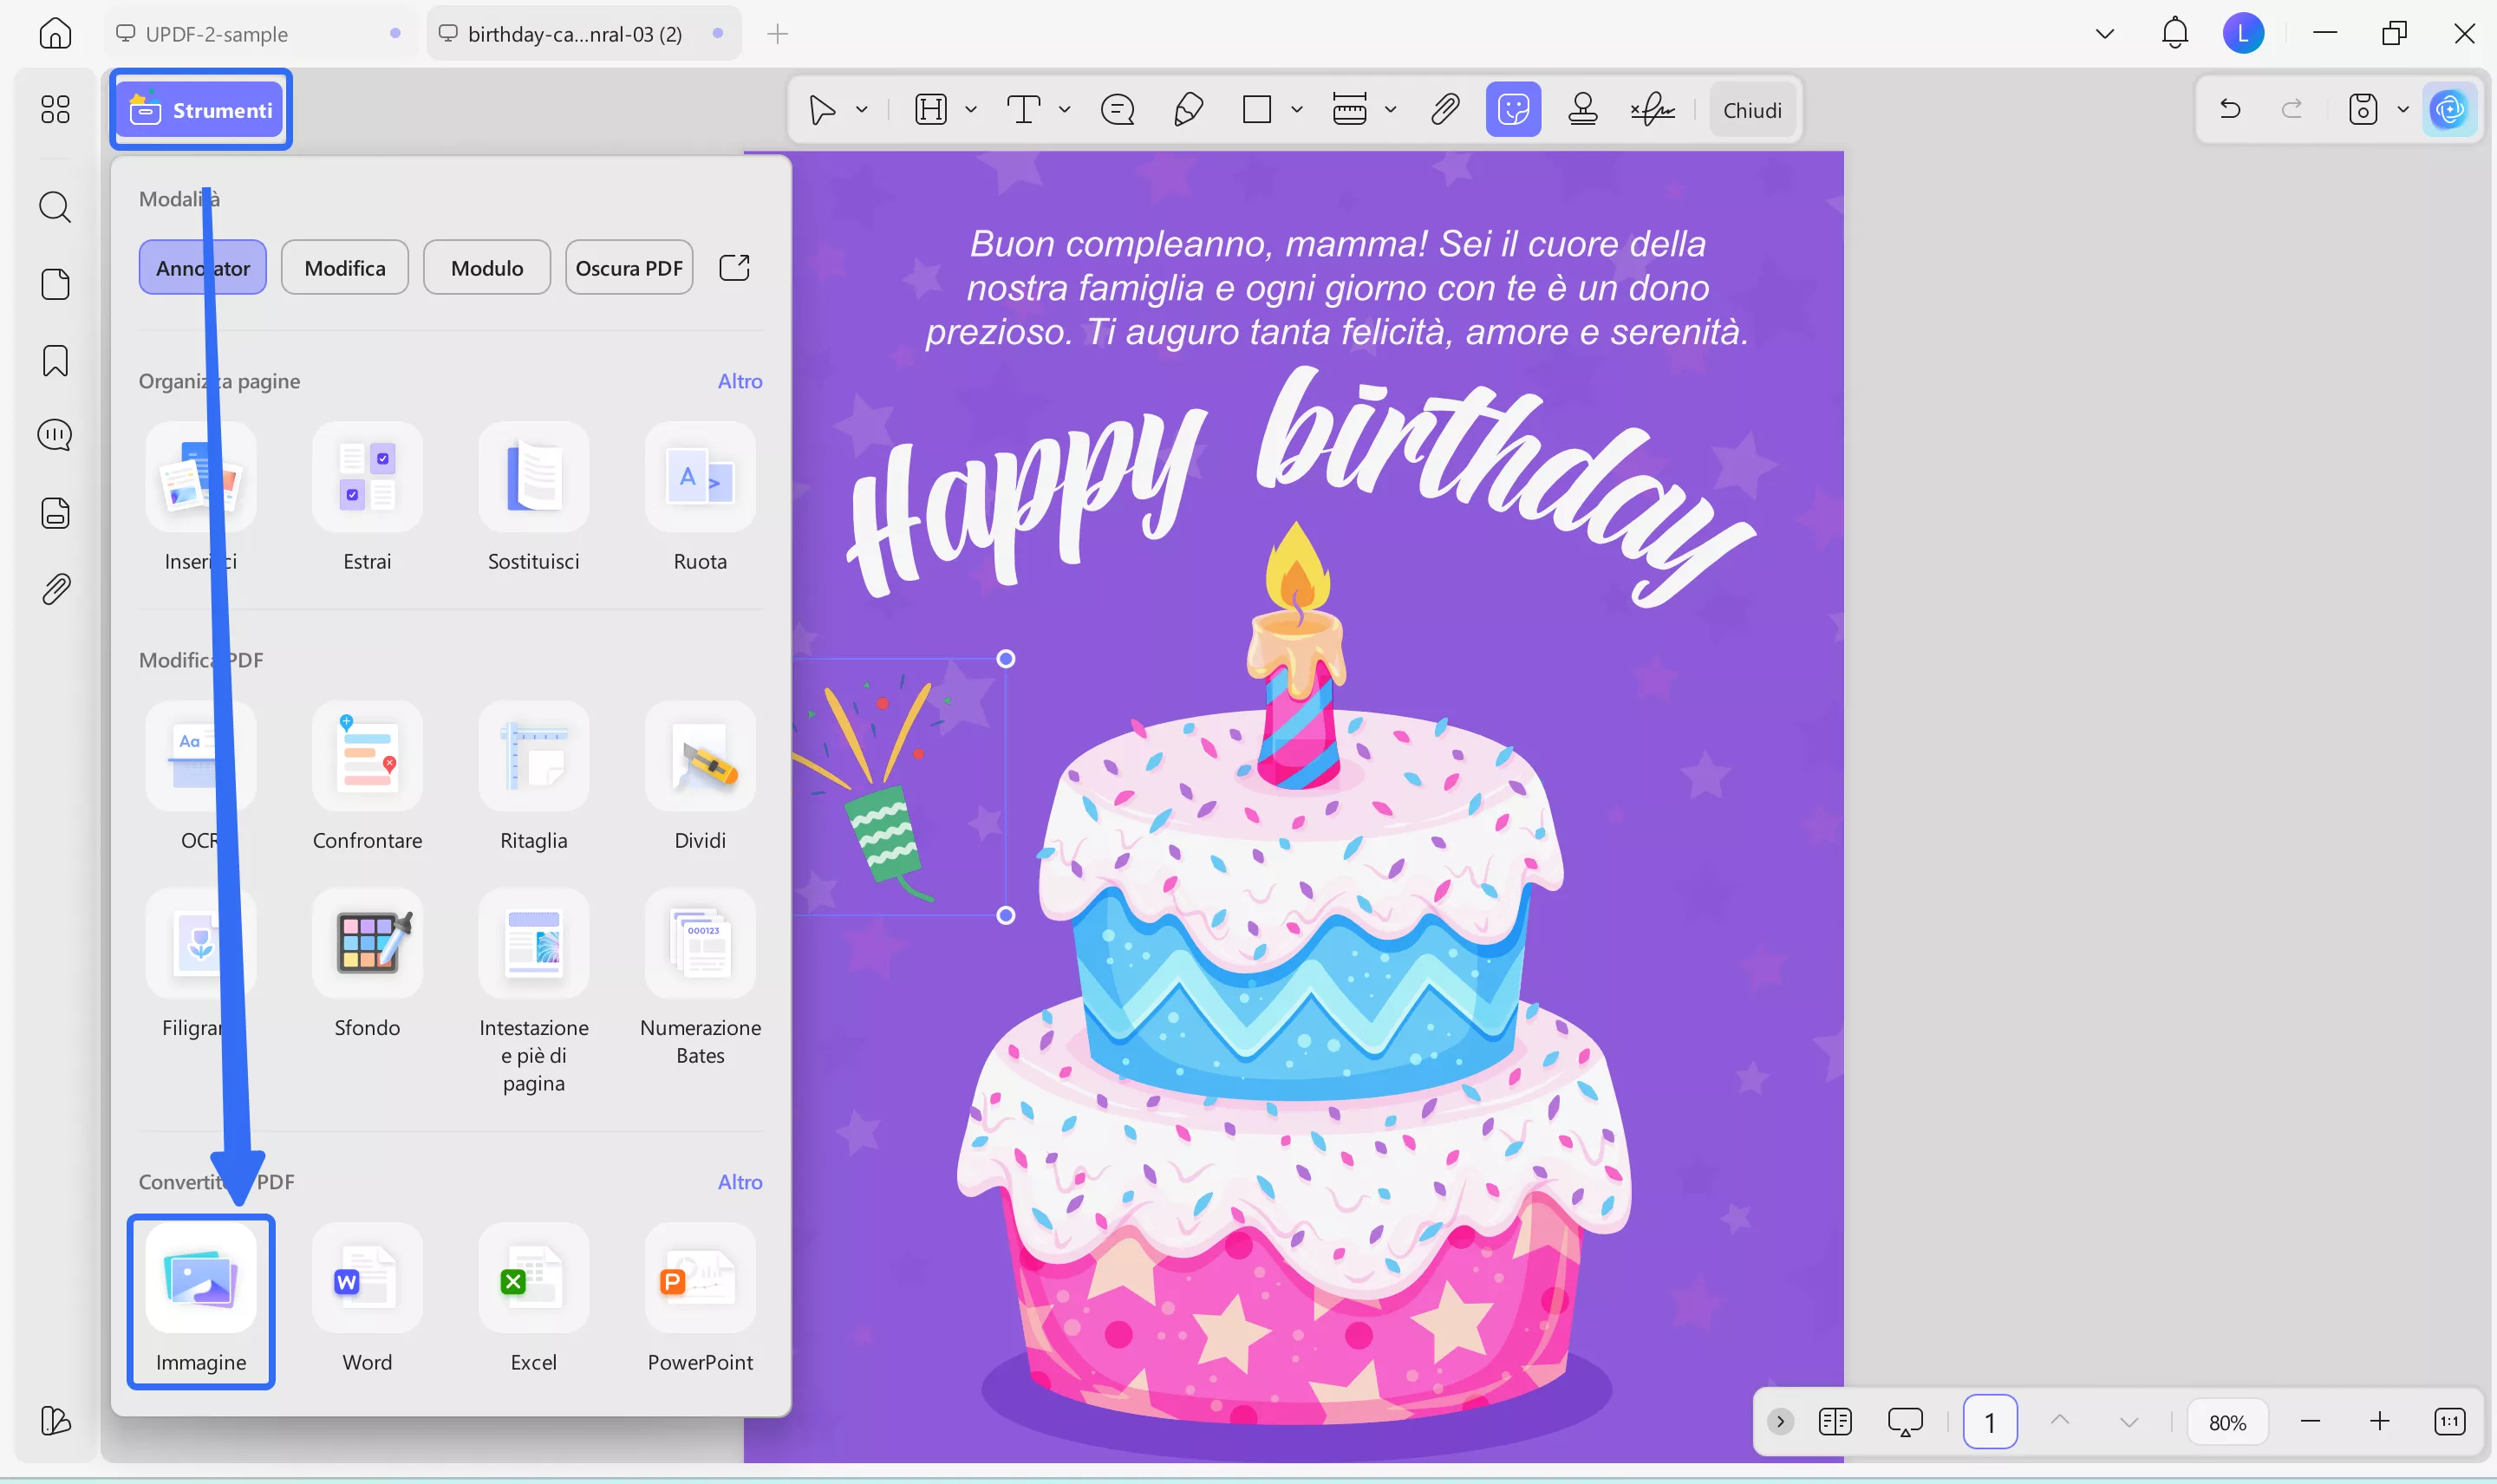Viewport: 2497px width, 1484px height.
Task: Activate Oscura PDF mode
Action: coord(628,267)
